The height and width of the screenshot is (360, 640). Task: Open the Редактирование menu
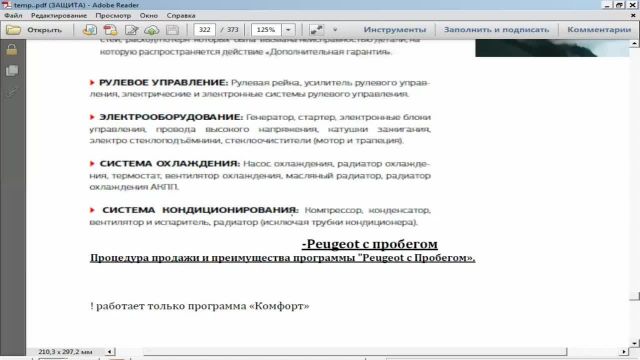59,16
